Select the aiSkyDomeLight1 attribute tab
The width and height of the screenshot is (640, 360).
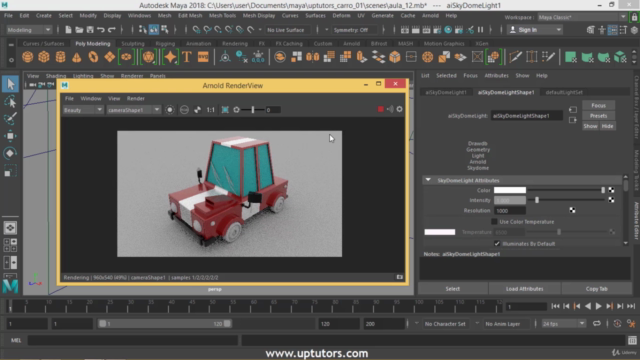[x=446, y=92]
